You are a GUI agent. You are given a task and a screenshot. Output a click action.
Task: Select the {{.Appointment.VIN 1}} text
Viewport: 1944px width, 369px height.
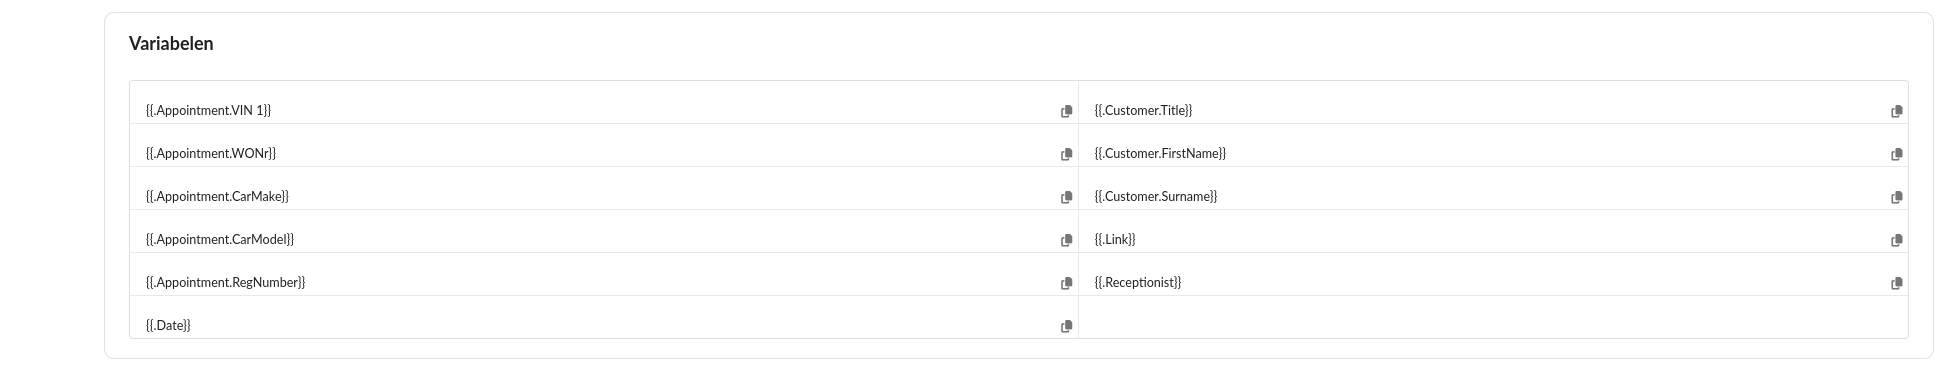(x=208, y=110)
